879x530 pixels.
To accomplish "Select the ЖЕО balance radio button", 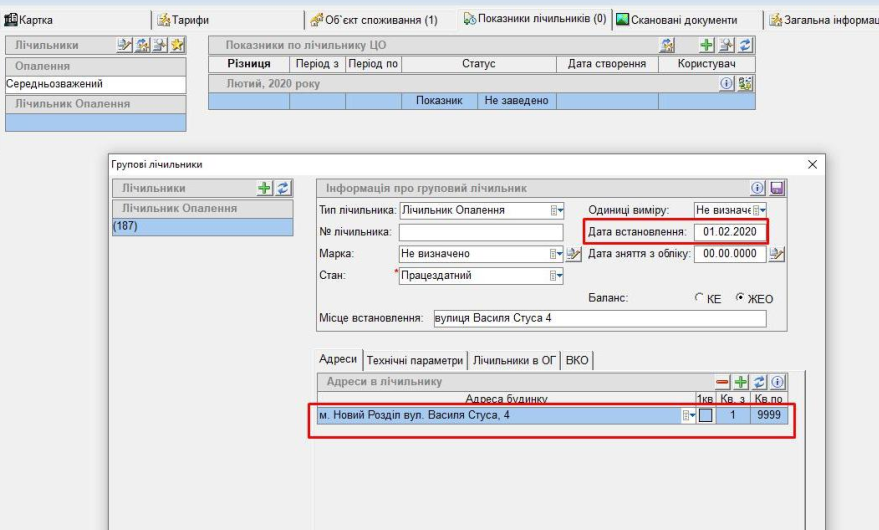I will tap(740, 298).
